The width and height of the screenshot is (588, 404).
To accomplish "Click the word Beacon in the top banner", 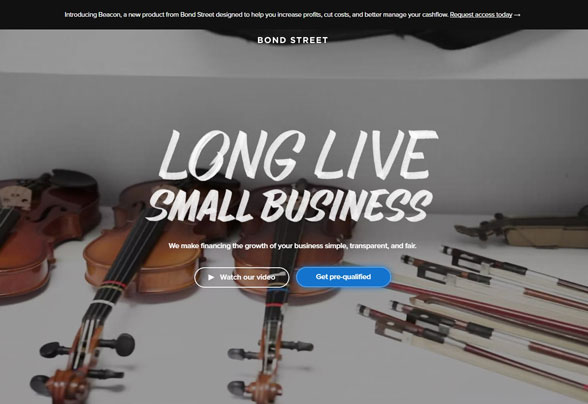I will (x=109, y=15).
